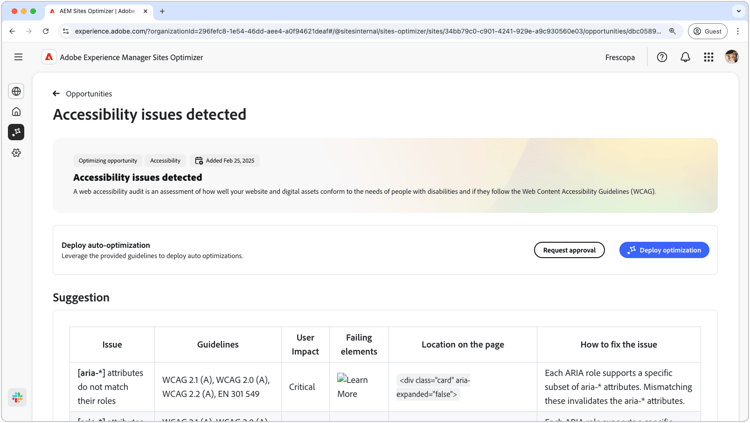Viewport: 750px width, 423px height.
Task: Click the Deploy auto-optimization heading
Action: pyautogui.click(x=106, y=245)
